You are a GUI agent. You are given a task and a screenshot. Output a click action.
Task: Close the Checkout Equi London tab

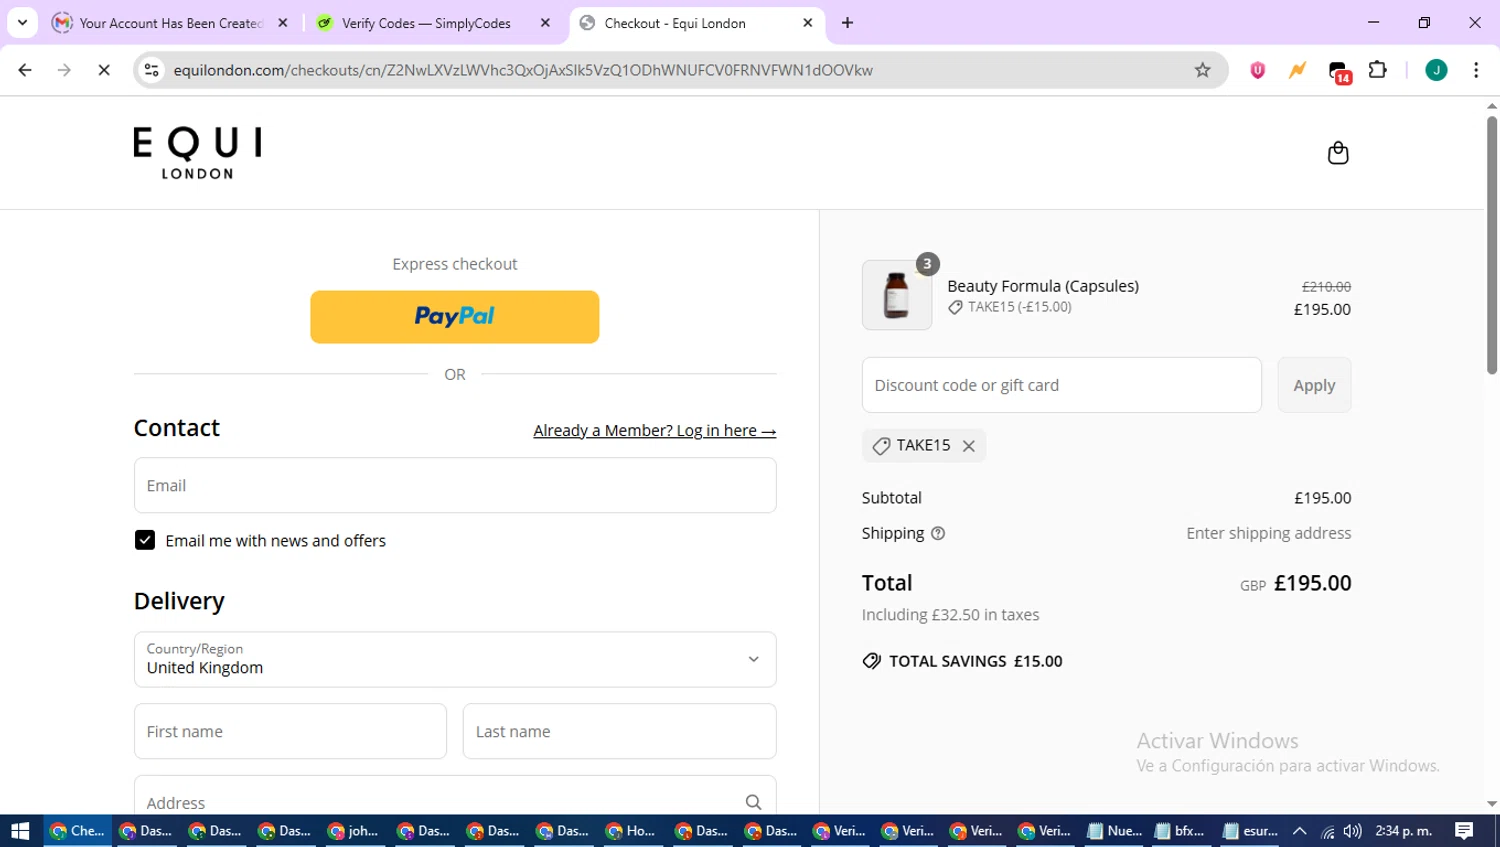[x=808, y=22]
